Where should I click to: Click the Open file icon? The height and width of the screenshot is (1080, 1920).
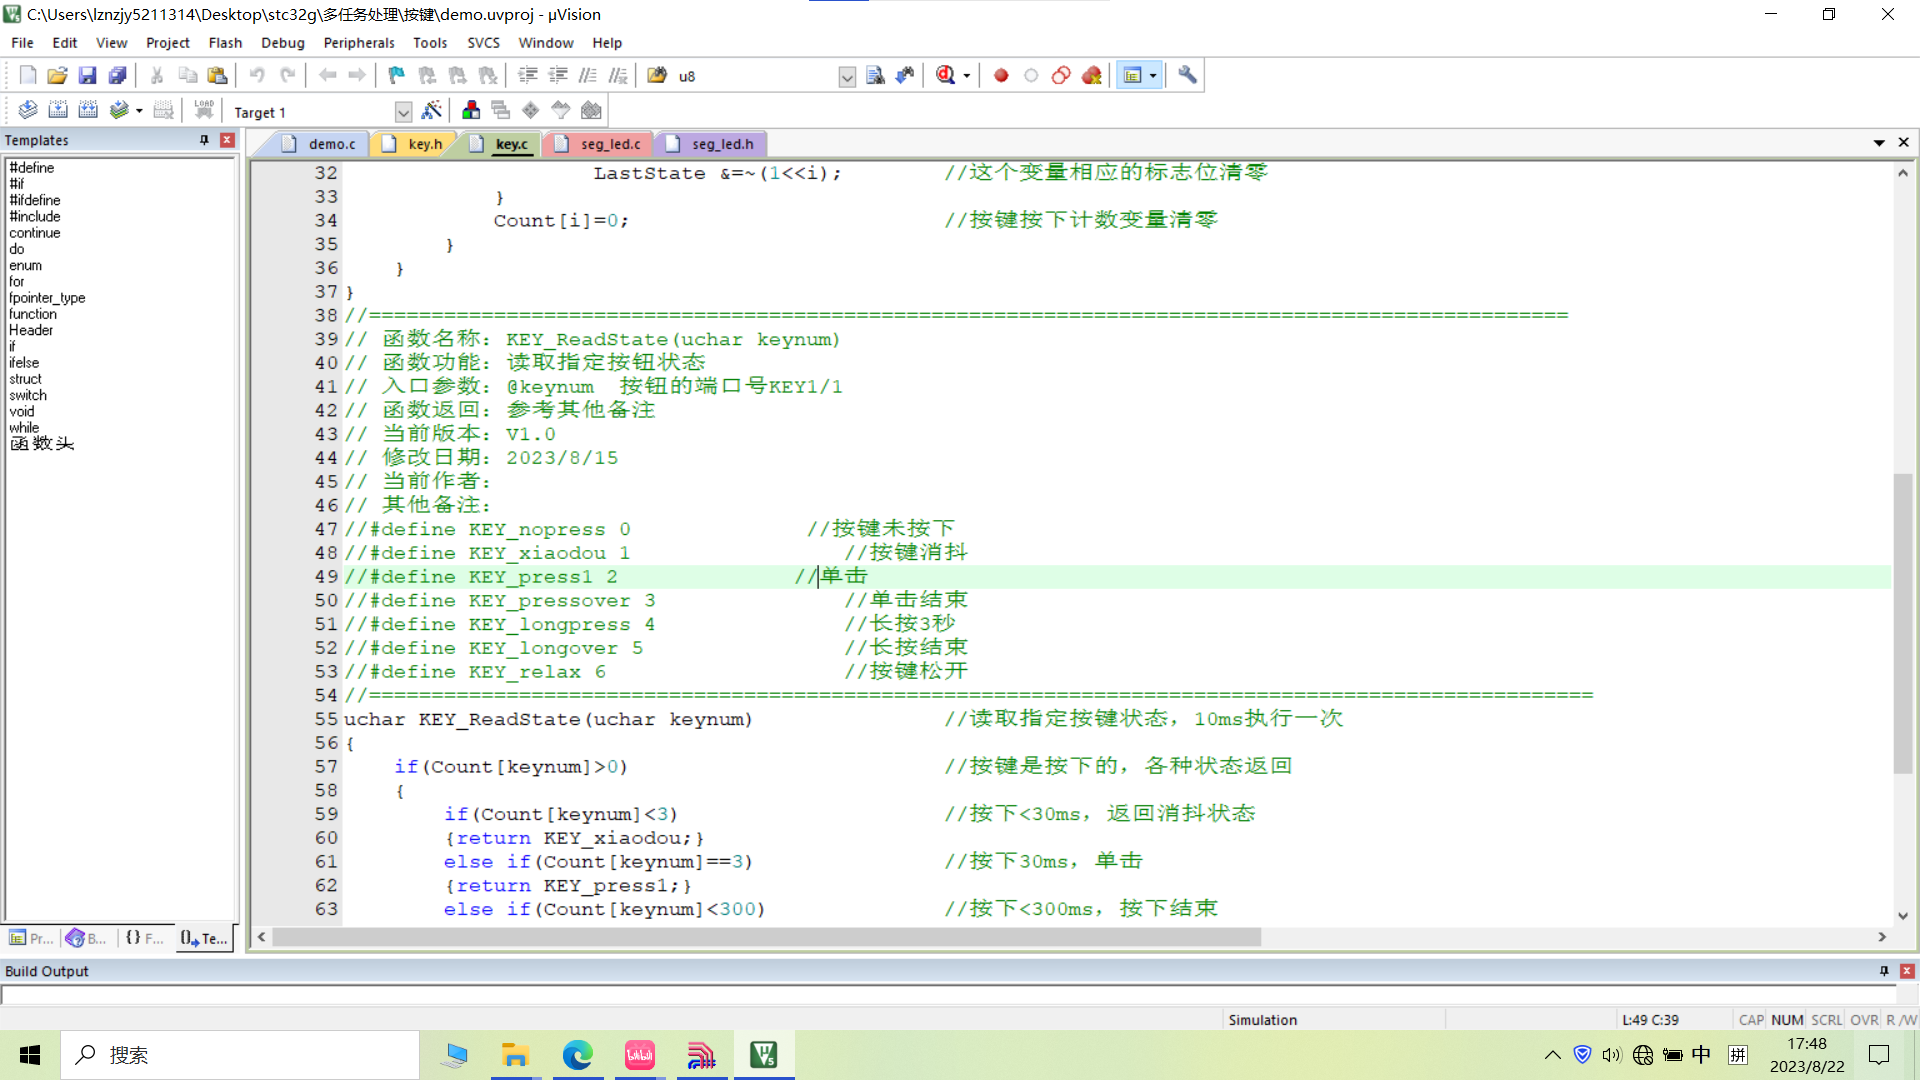tap(58, 75)
